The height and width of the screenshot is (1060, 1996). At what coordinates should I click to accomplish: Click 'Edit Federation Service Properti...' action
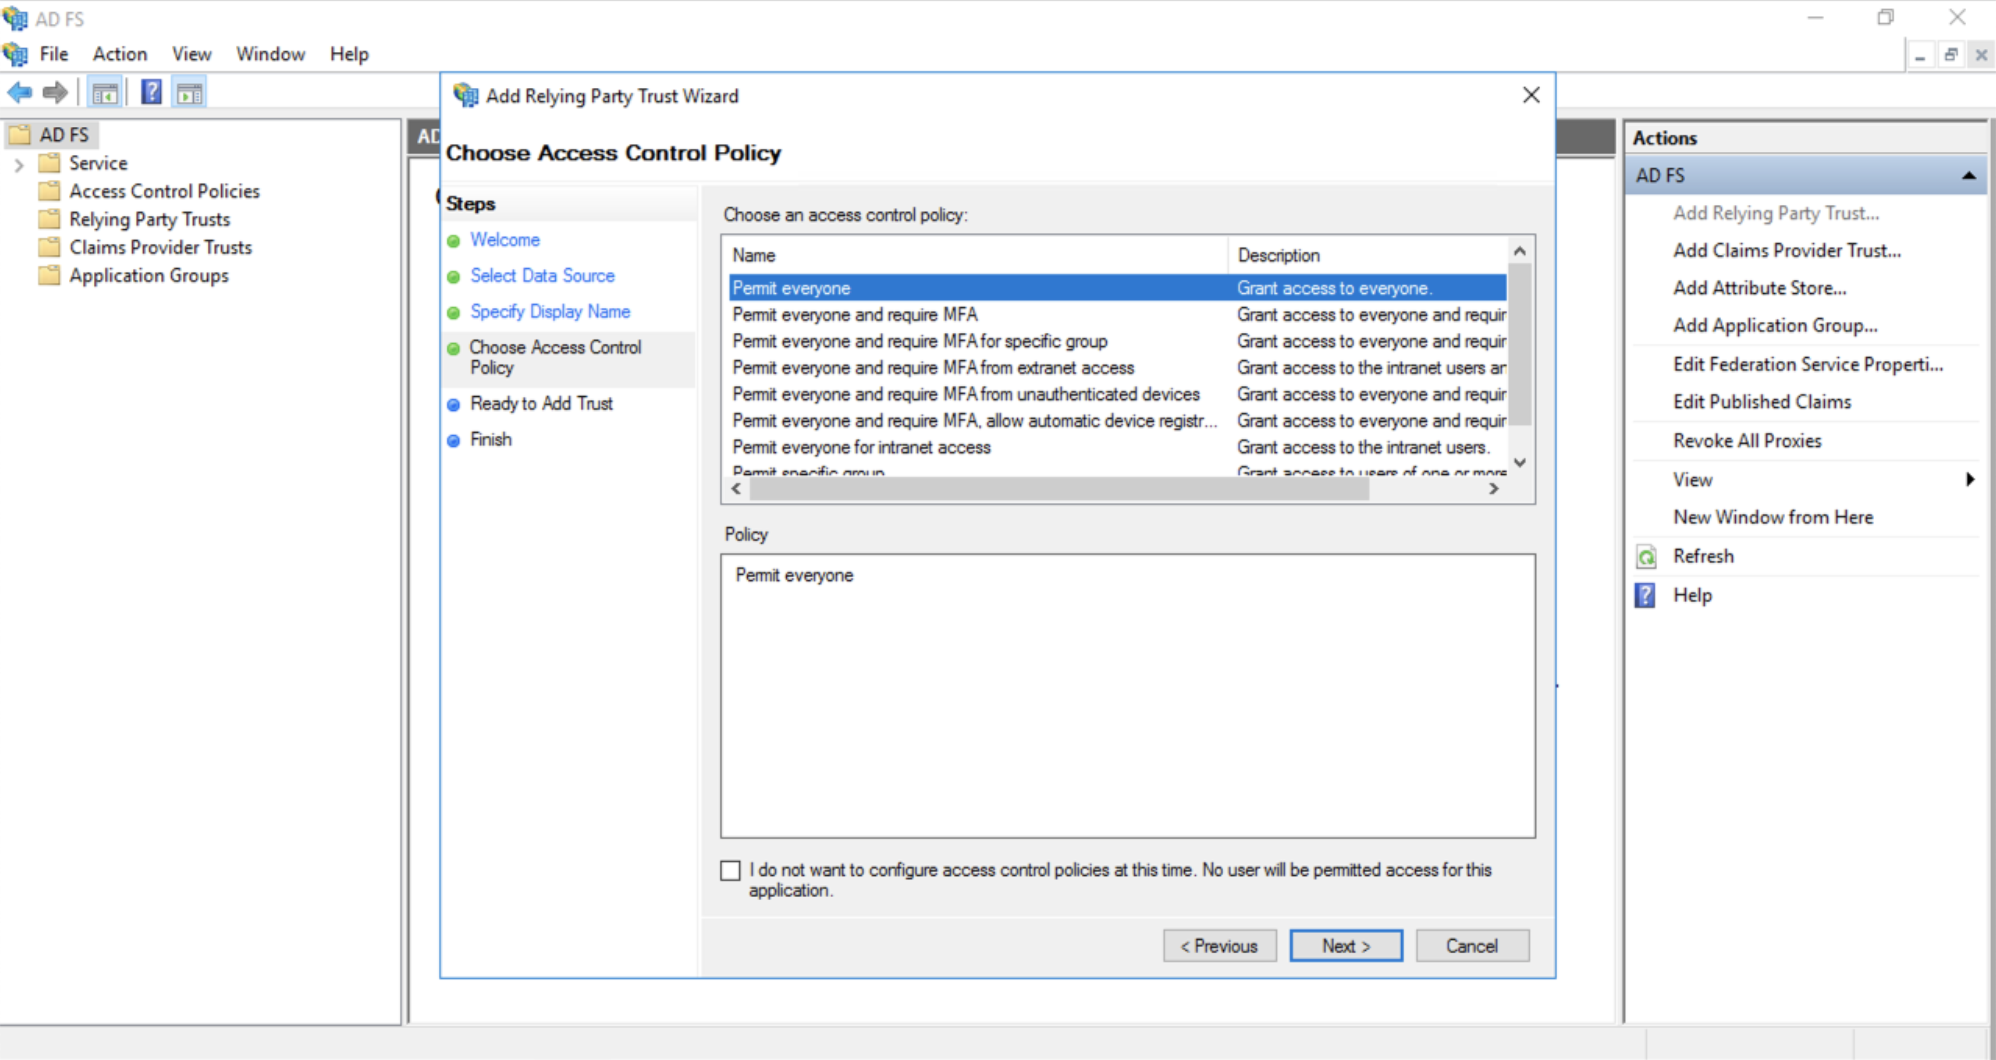(x=1808, y=365)
